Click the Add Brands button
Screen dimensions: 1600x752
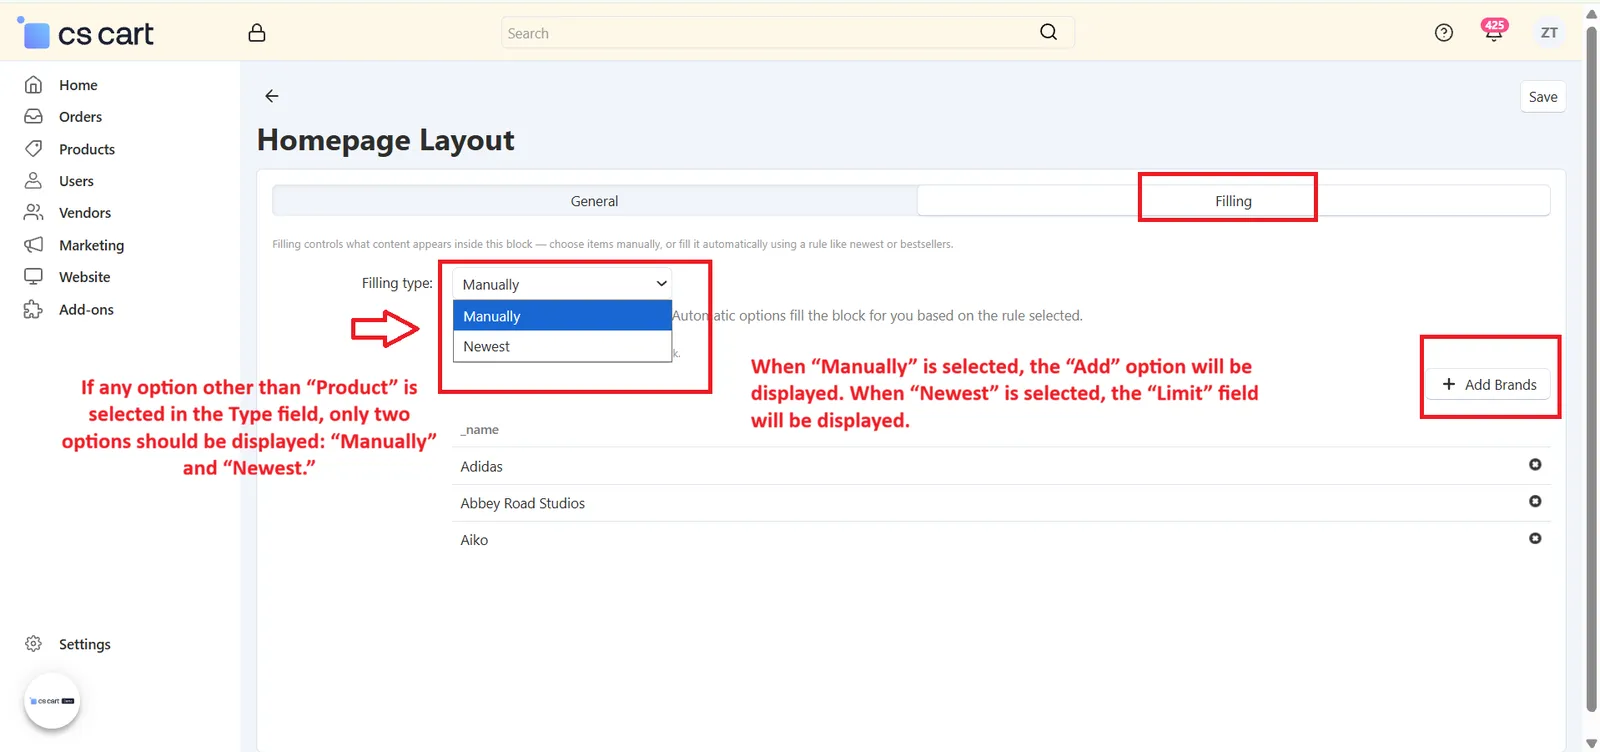click(x=1489, y=384)
